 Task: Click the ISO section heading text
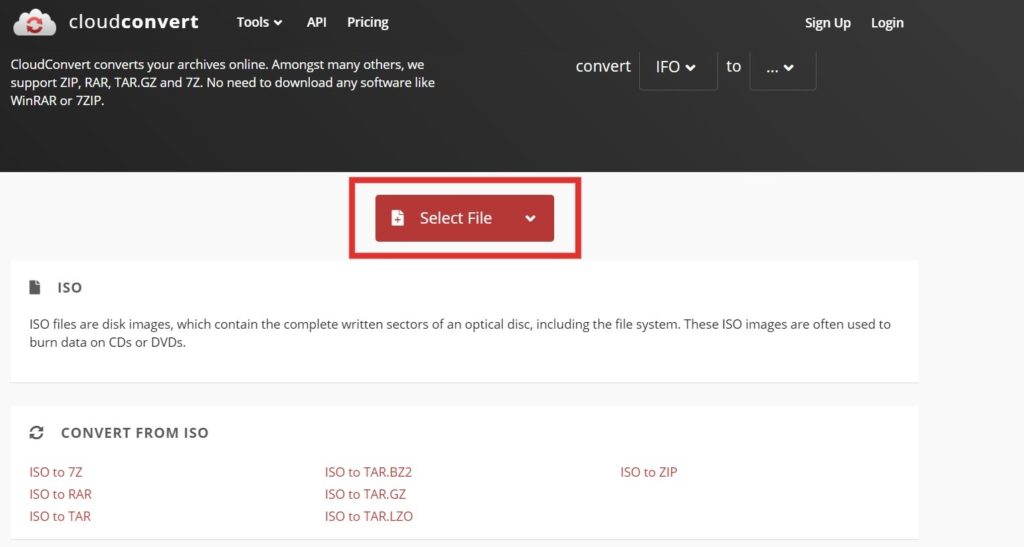coord(69,288)
